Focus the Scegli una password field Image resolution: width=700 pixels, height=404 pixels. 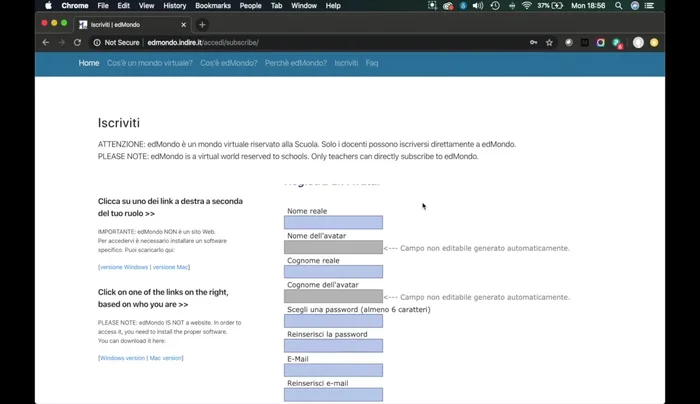[333, 321]
